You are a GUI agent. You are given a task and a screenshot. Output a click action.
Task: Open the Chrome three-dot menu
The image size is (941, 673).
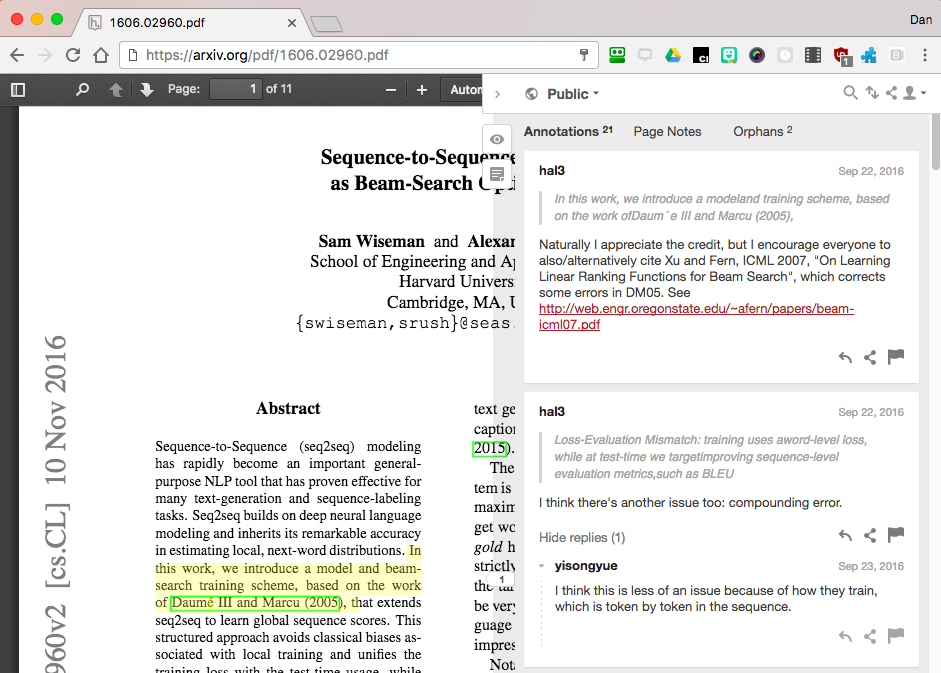(925, 55)
